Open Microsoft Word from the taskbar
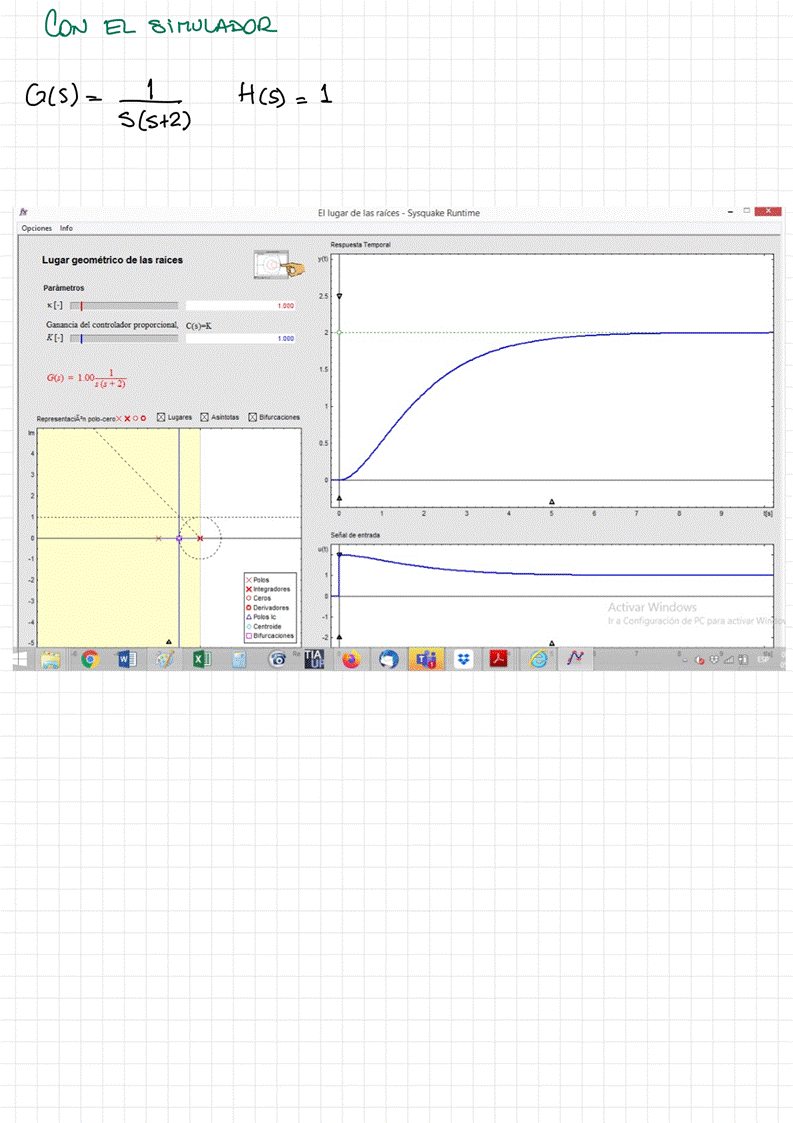The image size is (793, 1123). click(127, 658)
